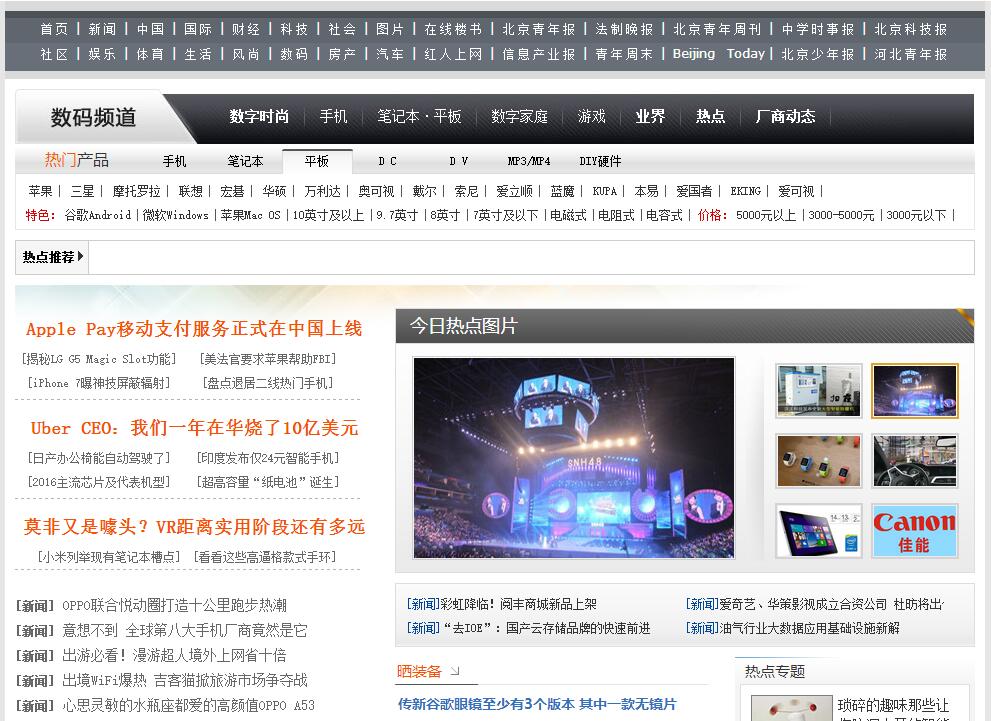Screen dimensions: 991x721
Task: Open the Canon 佳能 logo thumbnail
Action: (x=914, y=530)
